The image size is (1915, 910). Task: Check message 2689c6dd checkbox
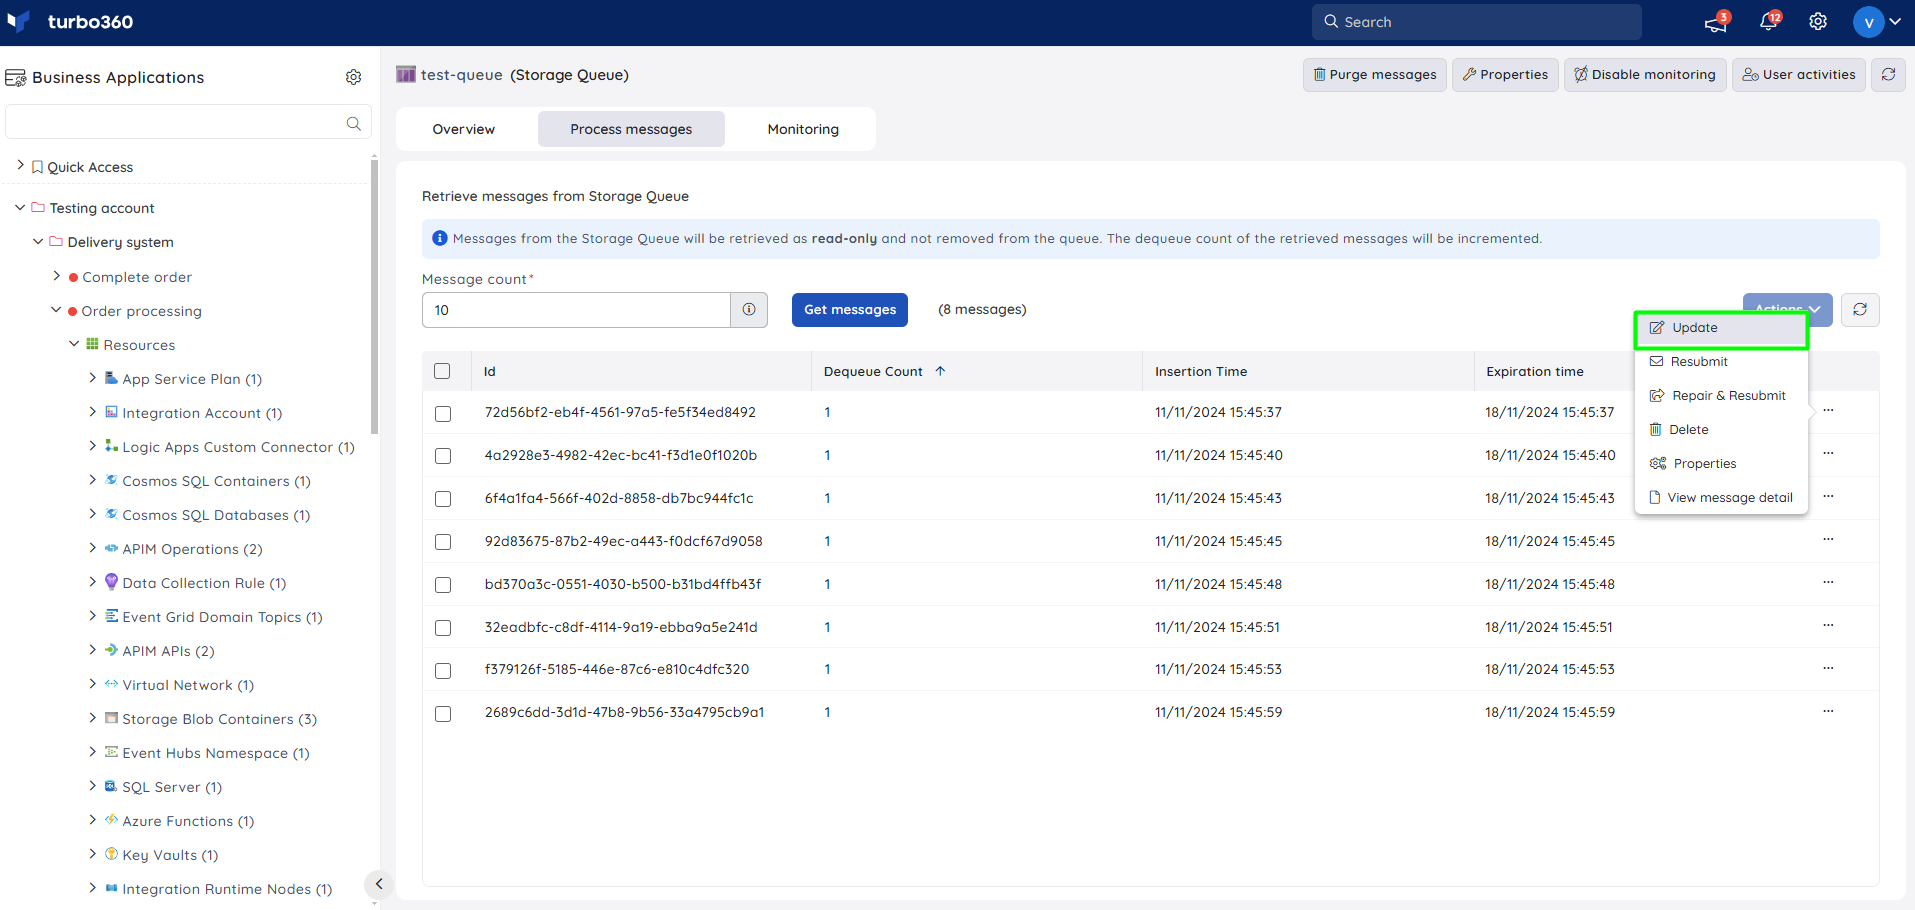(443, 714)
